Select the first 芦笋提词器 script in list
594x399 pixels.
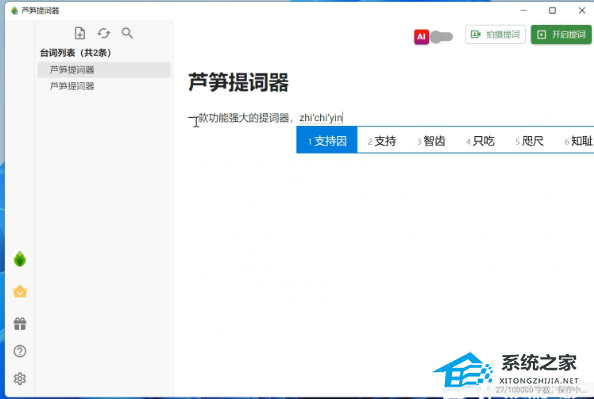point(104,70)
